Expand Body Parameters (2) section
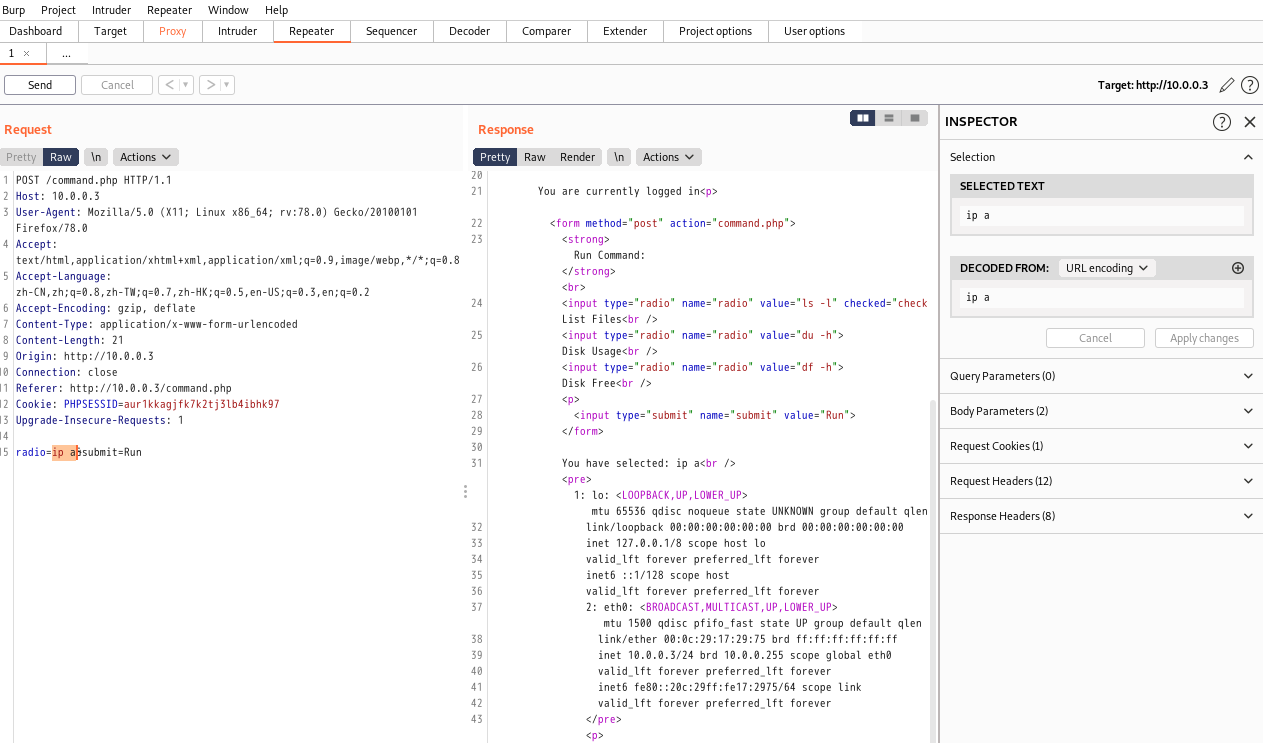Viewport: 1263px width, 743px height. pyautogui.click(x=1101, y=411)
